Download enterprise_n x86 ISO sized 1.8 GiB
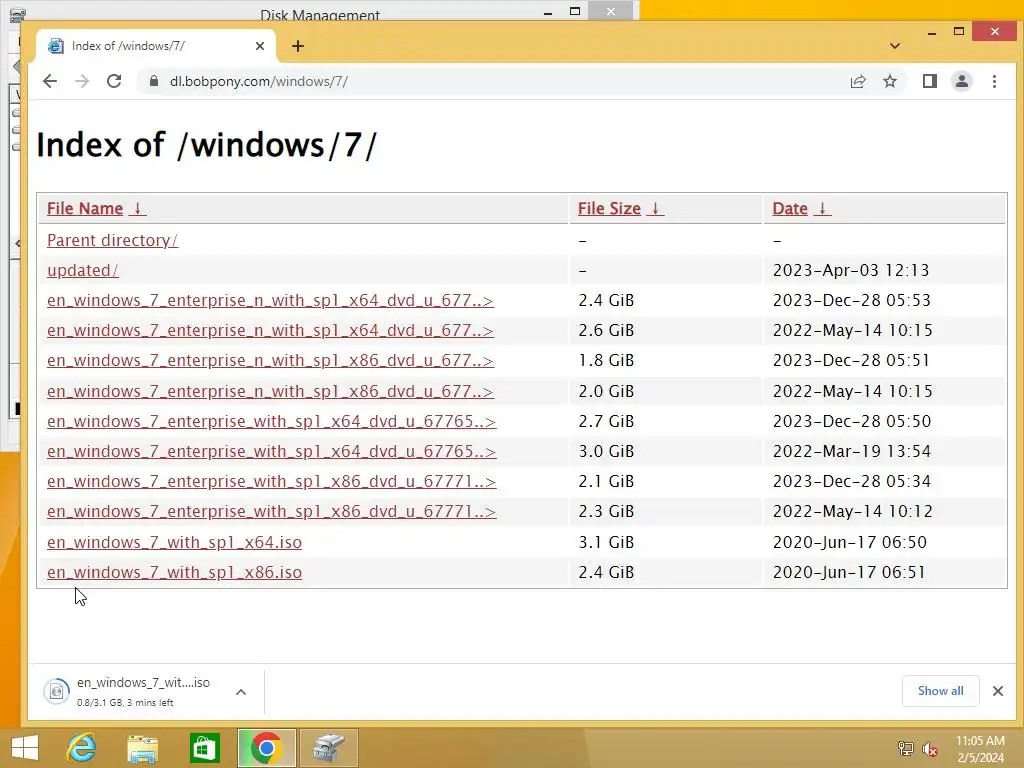This screenshot has height=768, width=1024. [270, 360]
